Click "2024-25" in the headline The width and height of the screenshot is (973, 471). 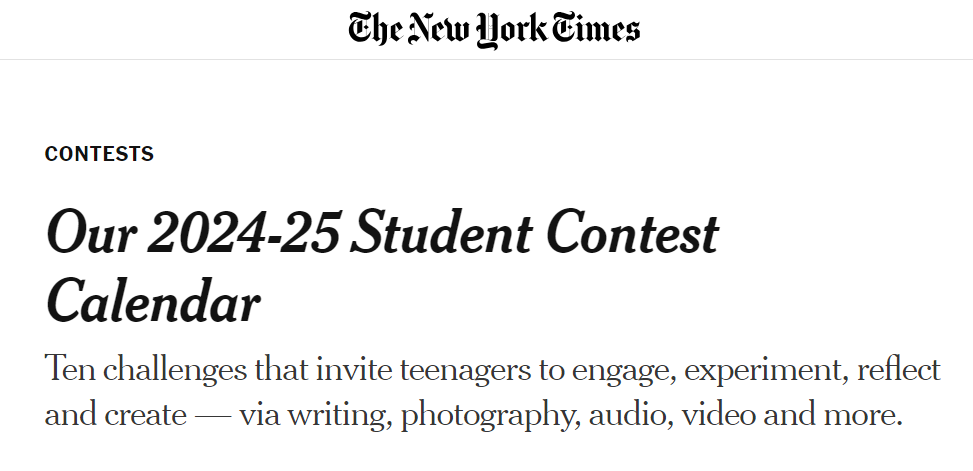point(246,234)
